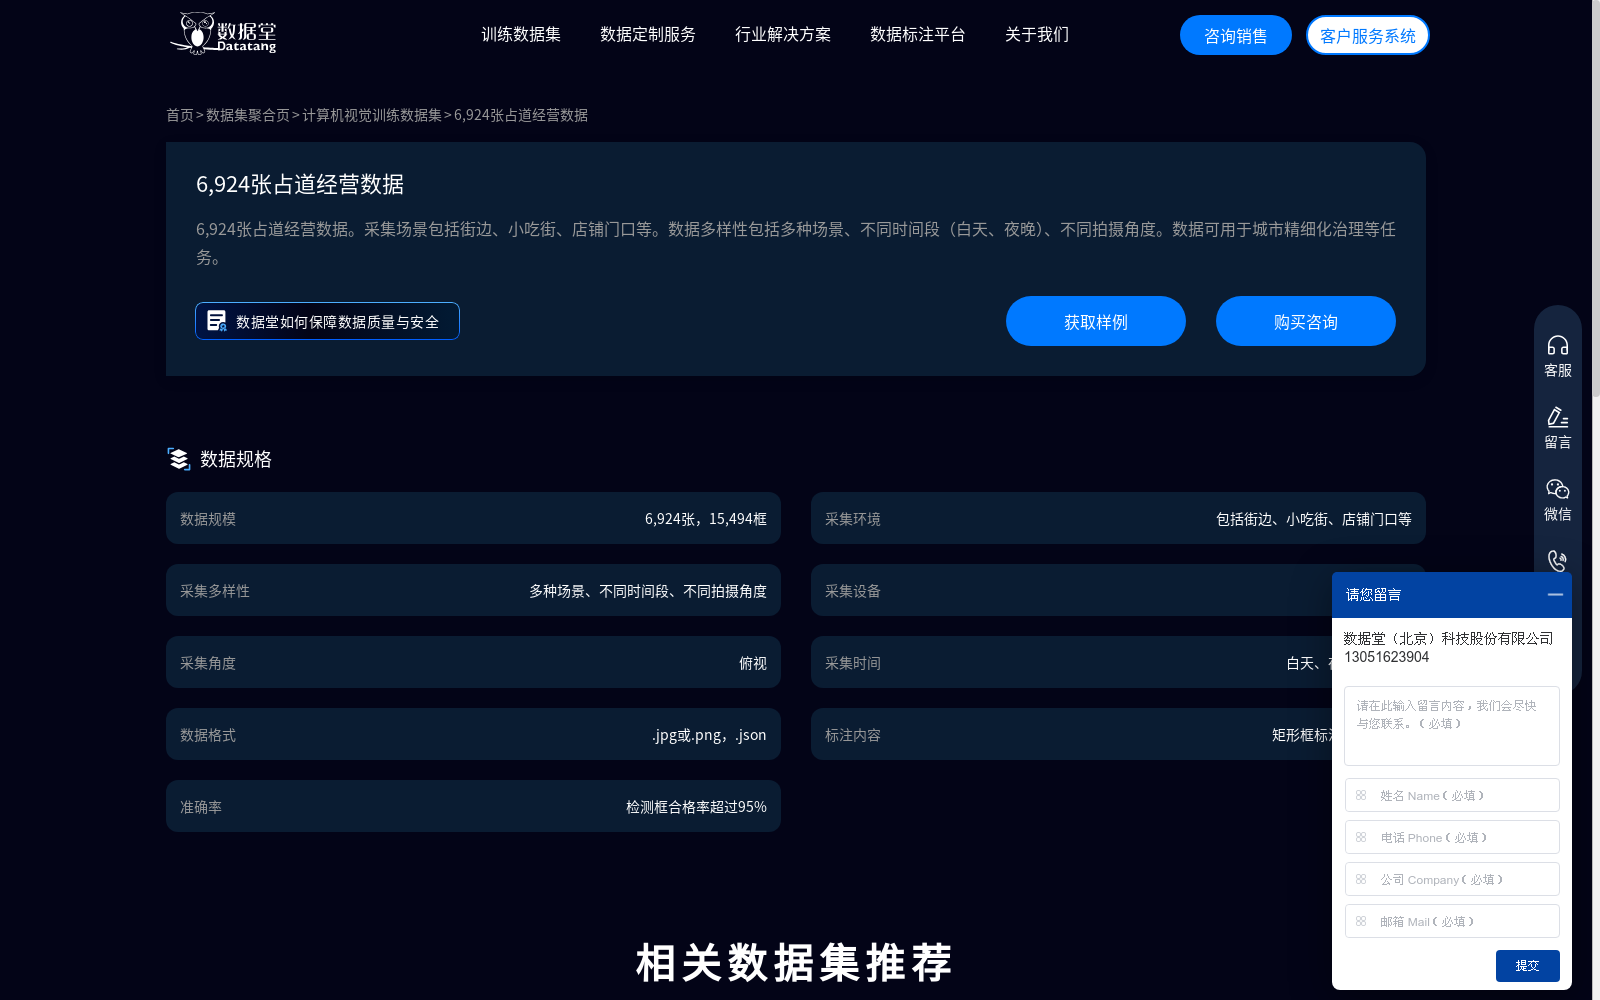
Task: Focus the 邮箱 Mail input field
Action: (1452, 921)
